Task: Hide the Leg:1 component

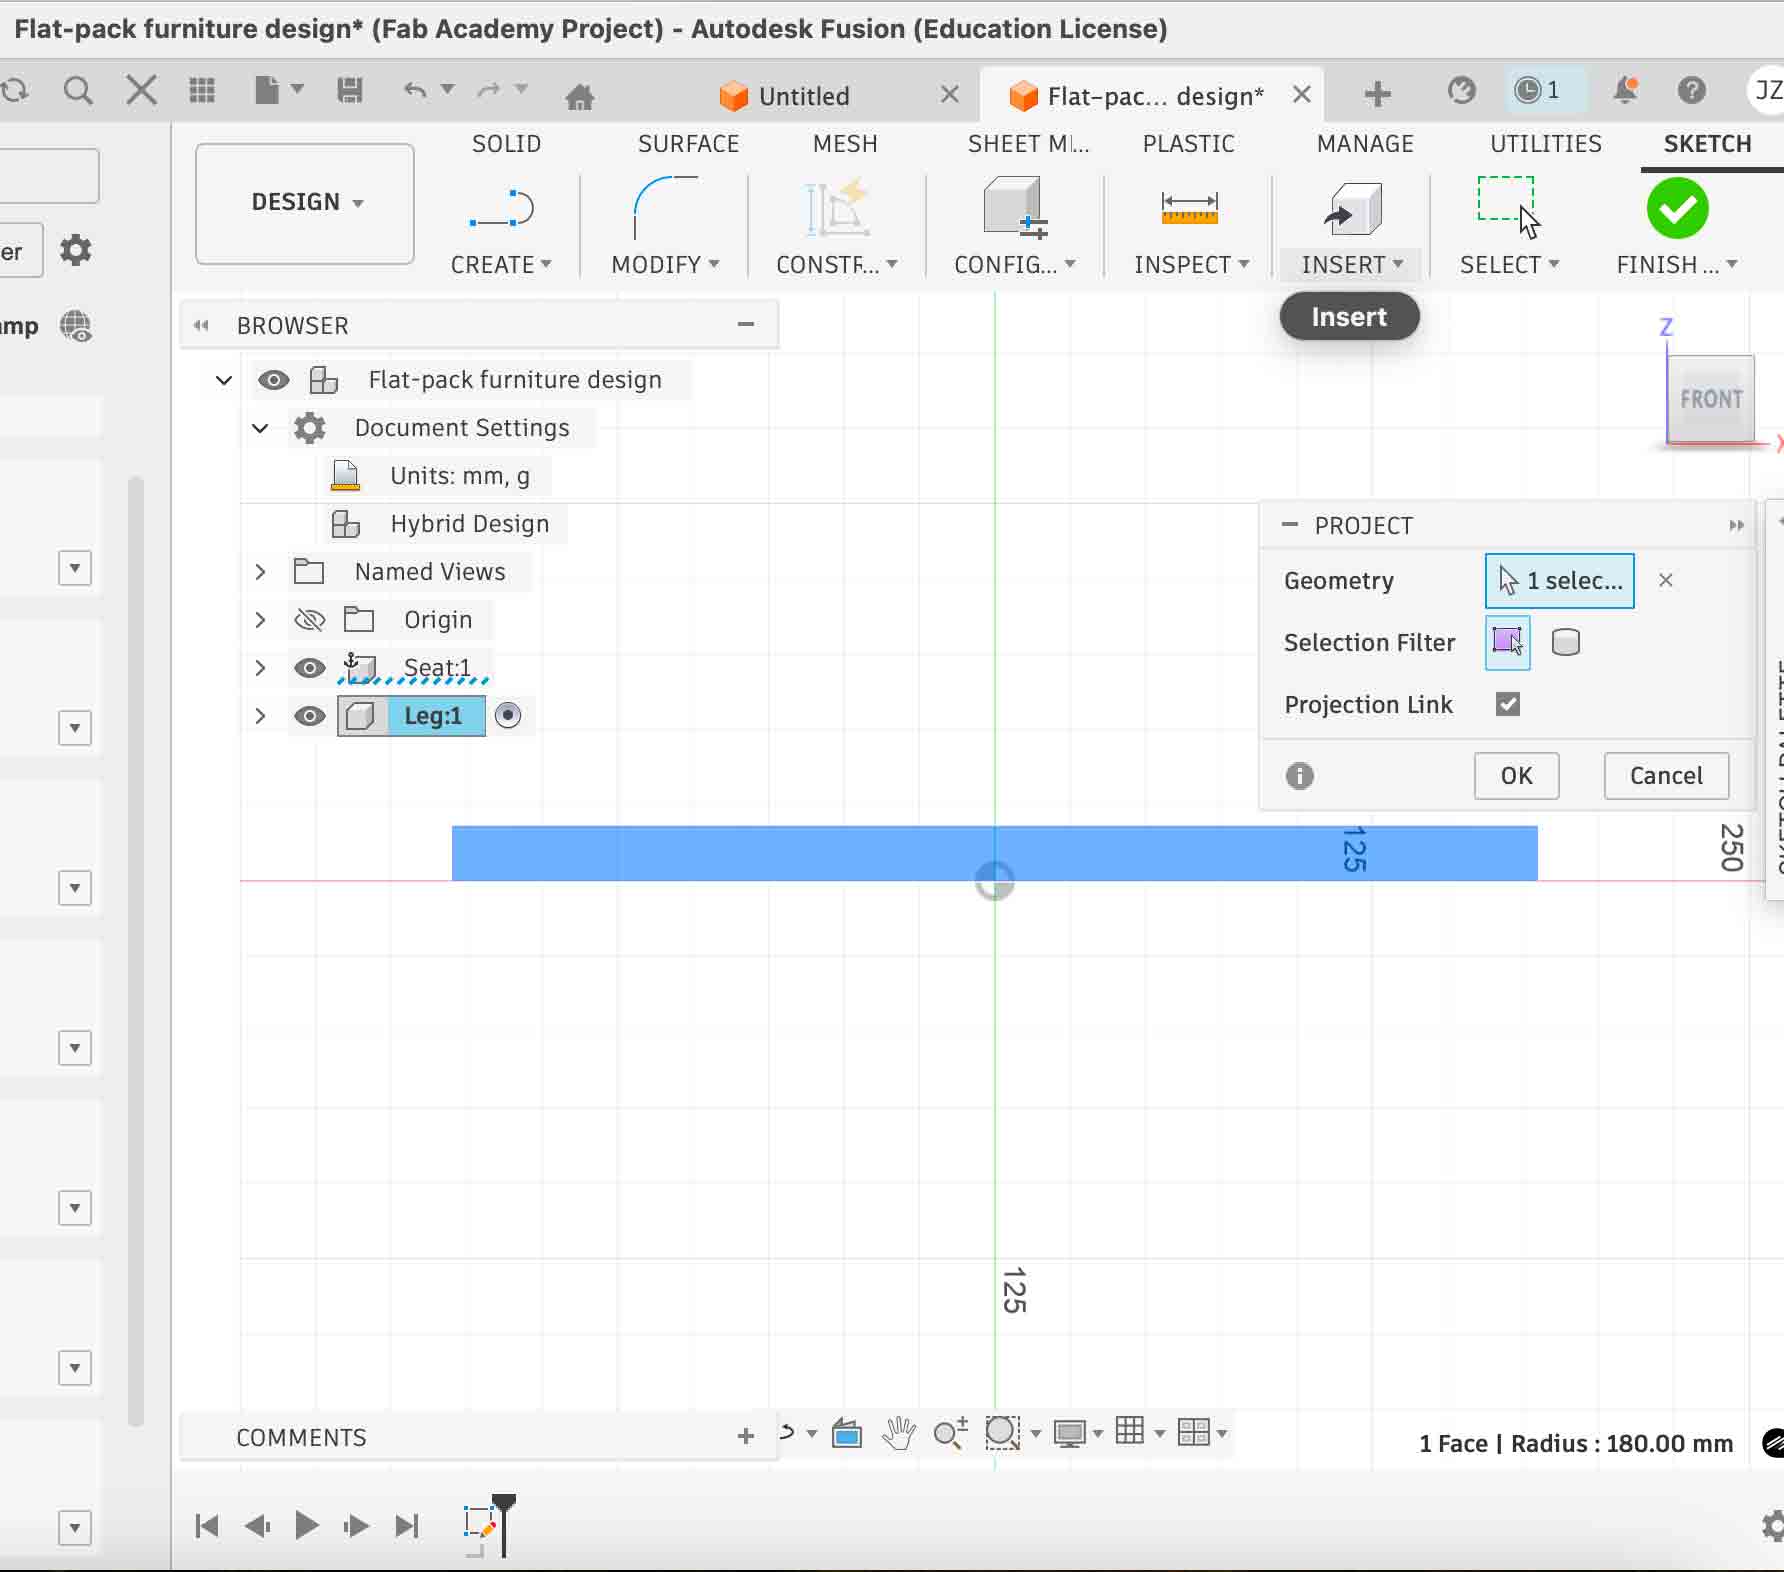Action: pos(310,716)
